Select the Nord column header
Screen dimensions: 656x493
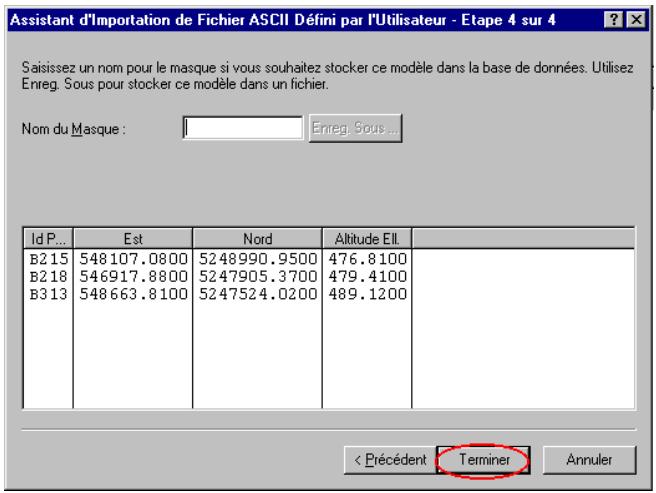257,239
